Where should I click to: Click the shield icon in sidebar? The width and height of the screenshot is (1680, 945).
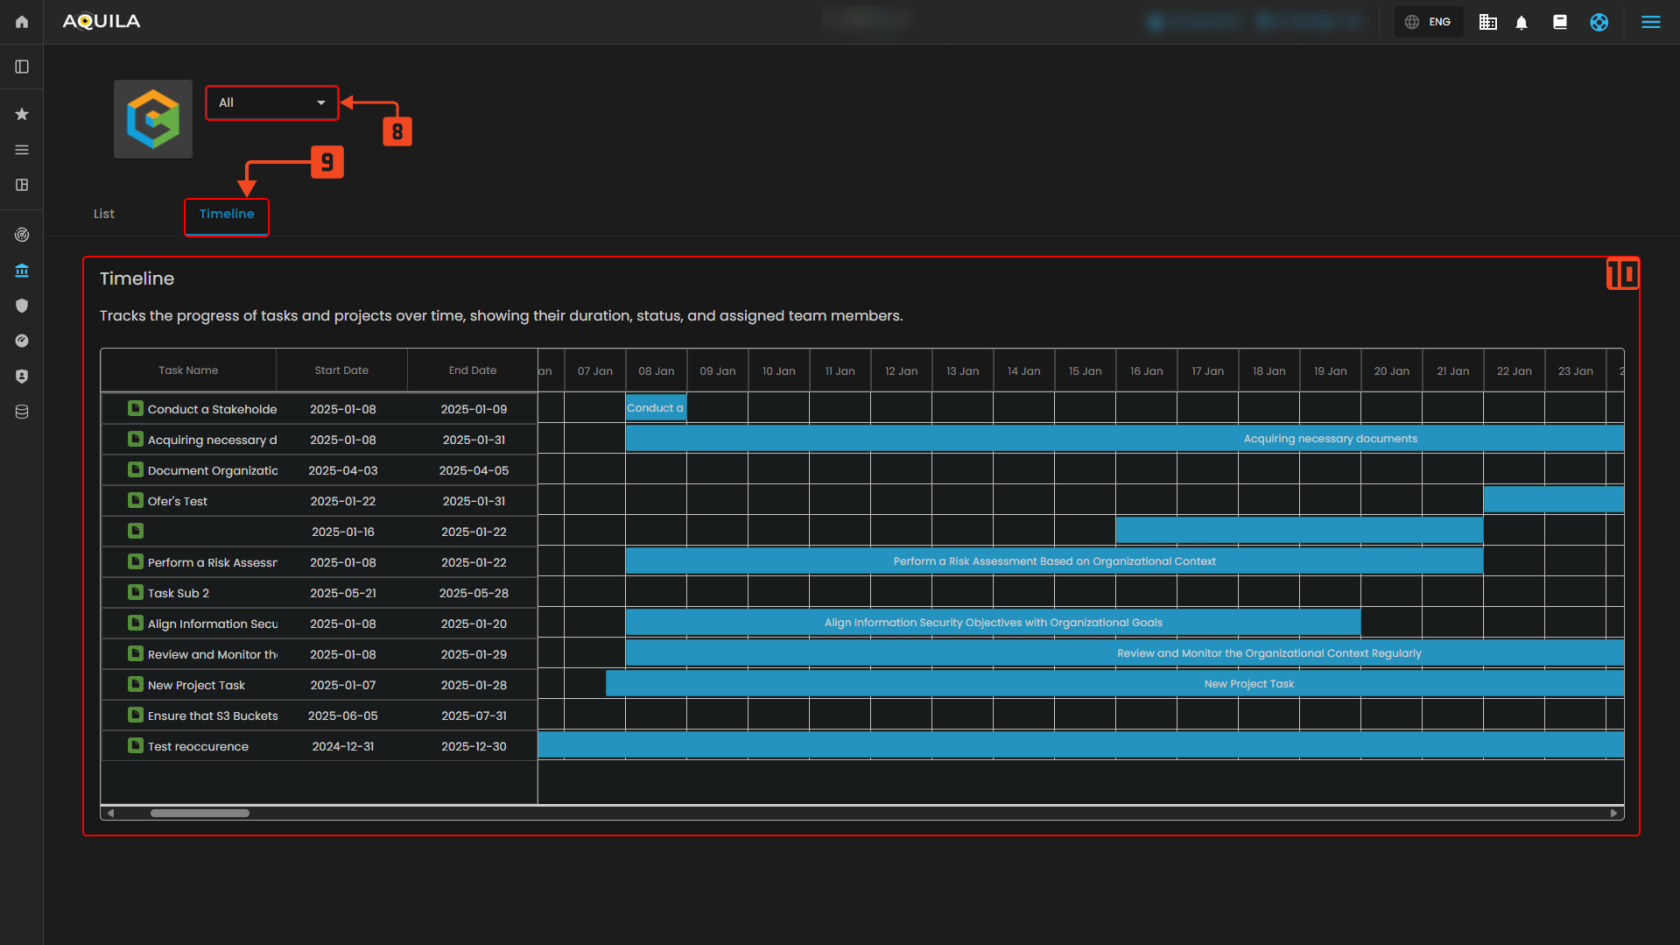pyautogui.click(x=22, y=306)
